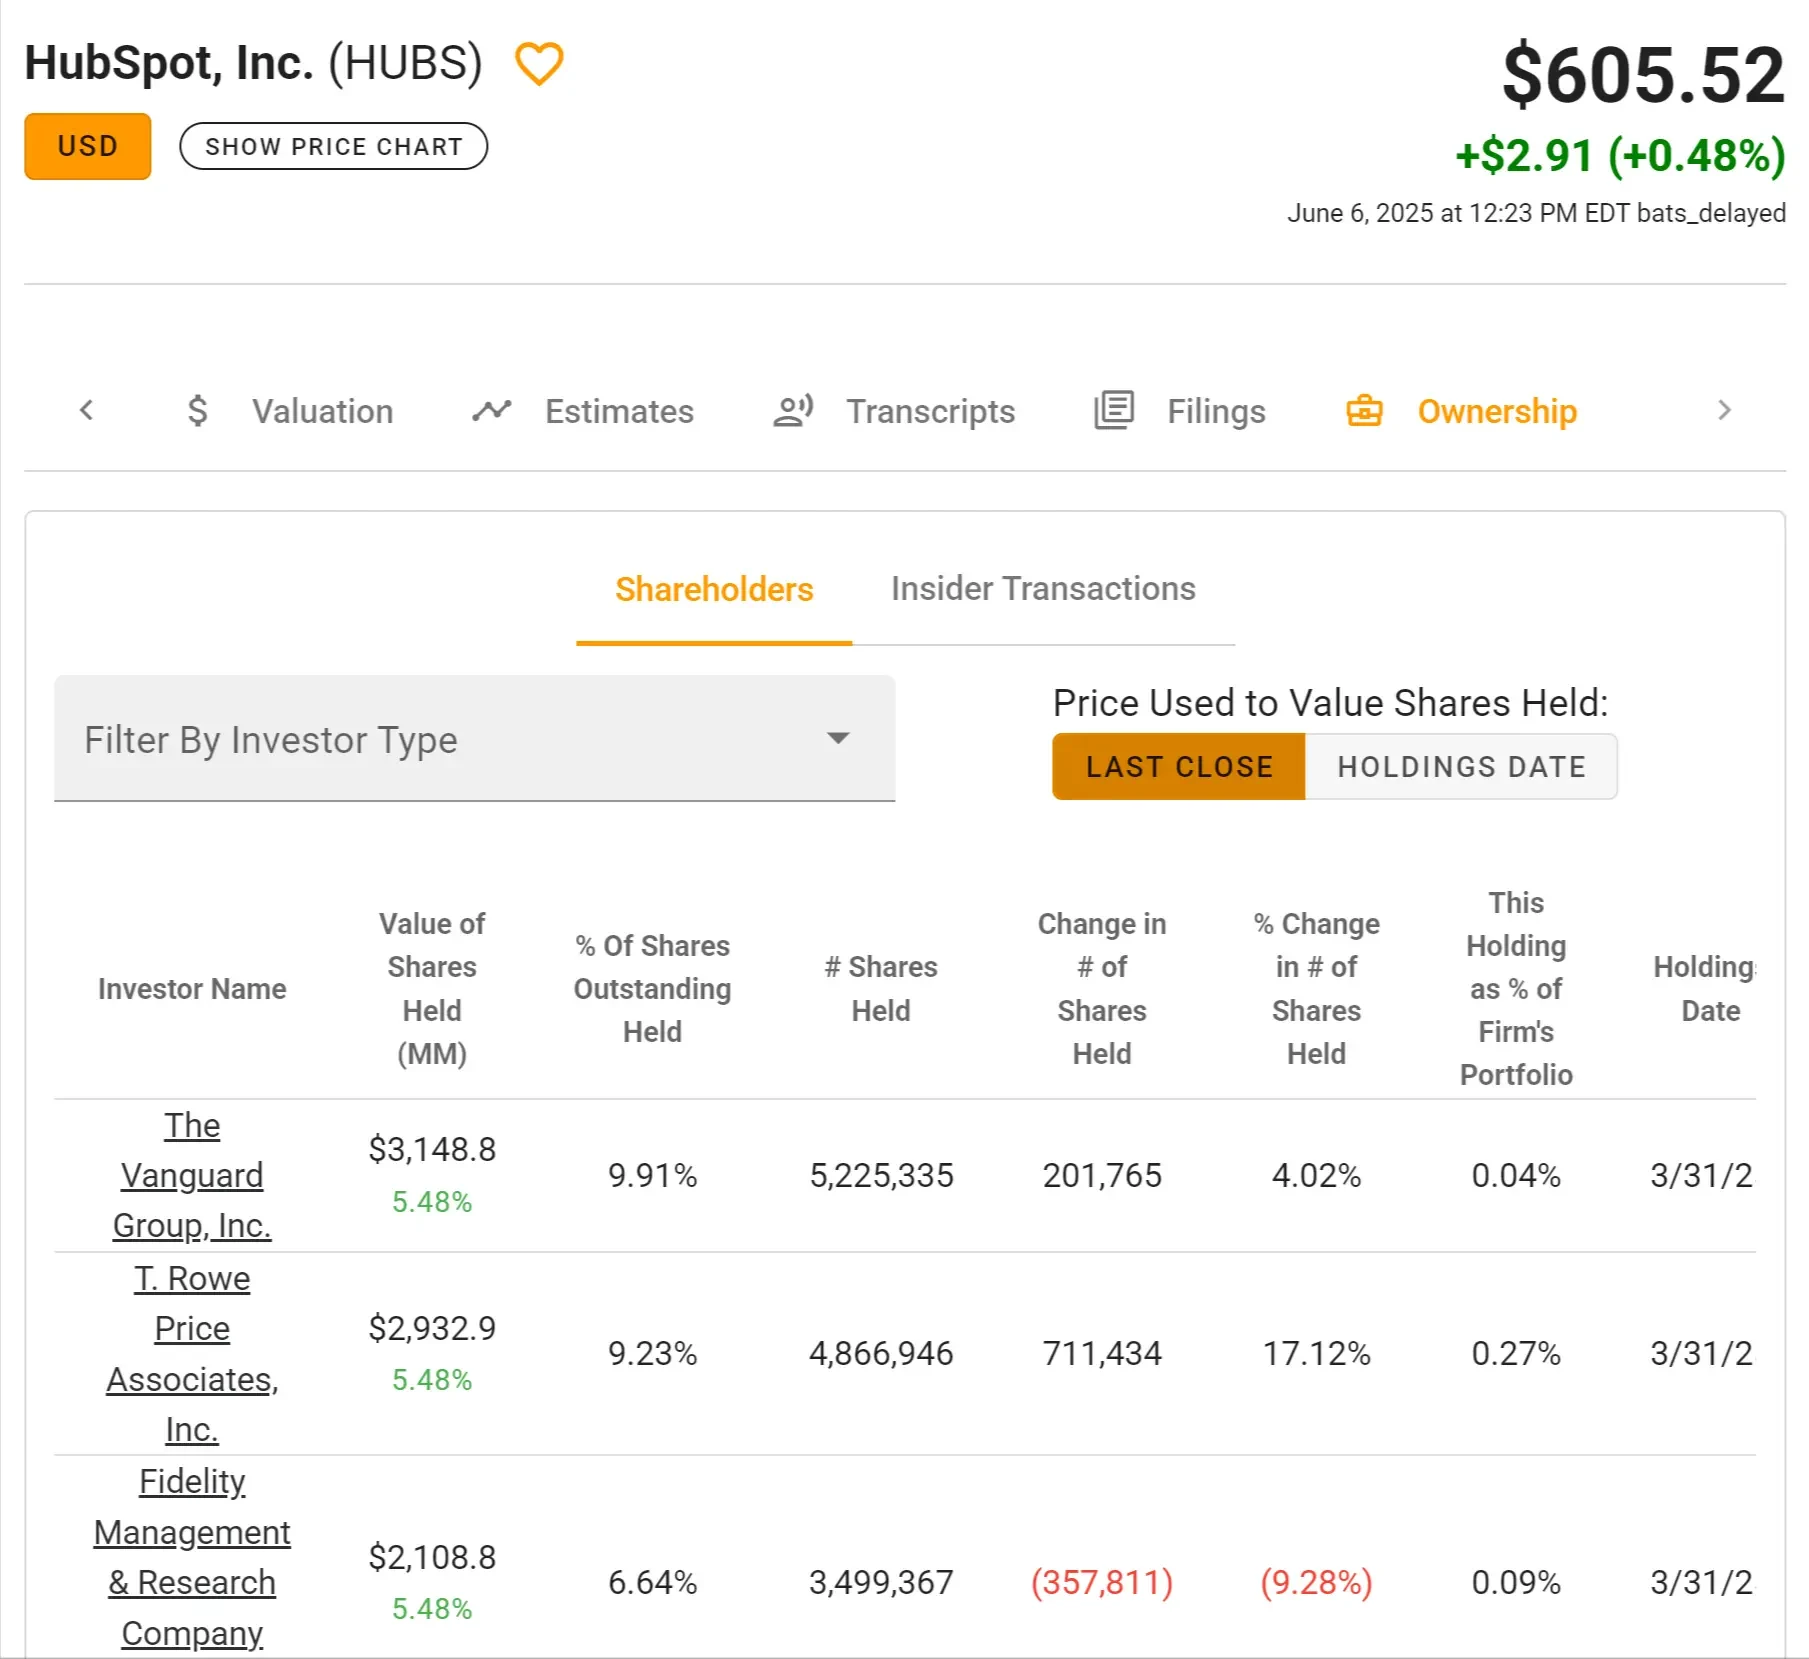Image resolution: width=1809 pixels, height=1659 pixels.
Task: Sort by the # Shares Held column header
Action: coord(880,988)
